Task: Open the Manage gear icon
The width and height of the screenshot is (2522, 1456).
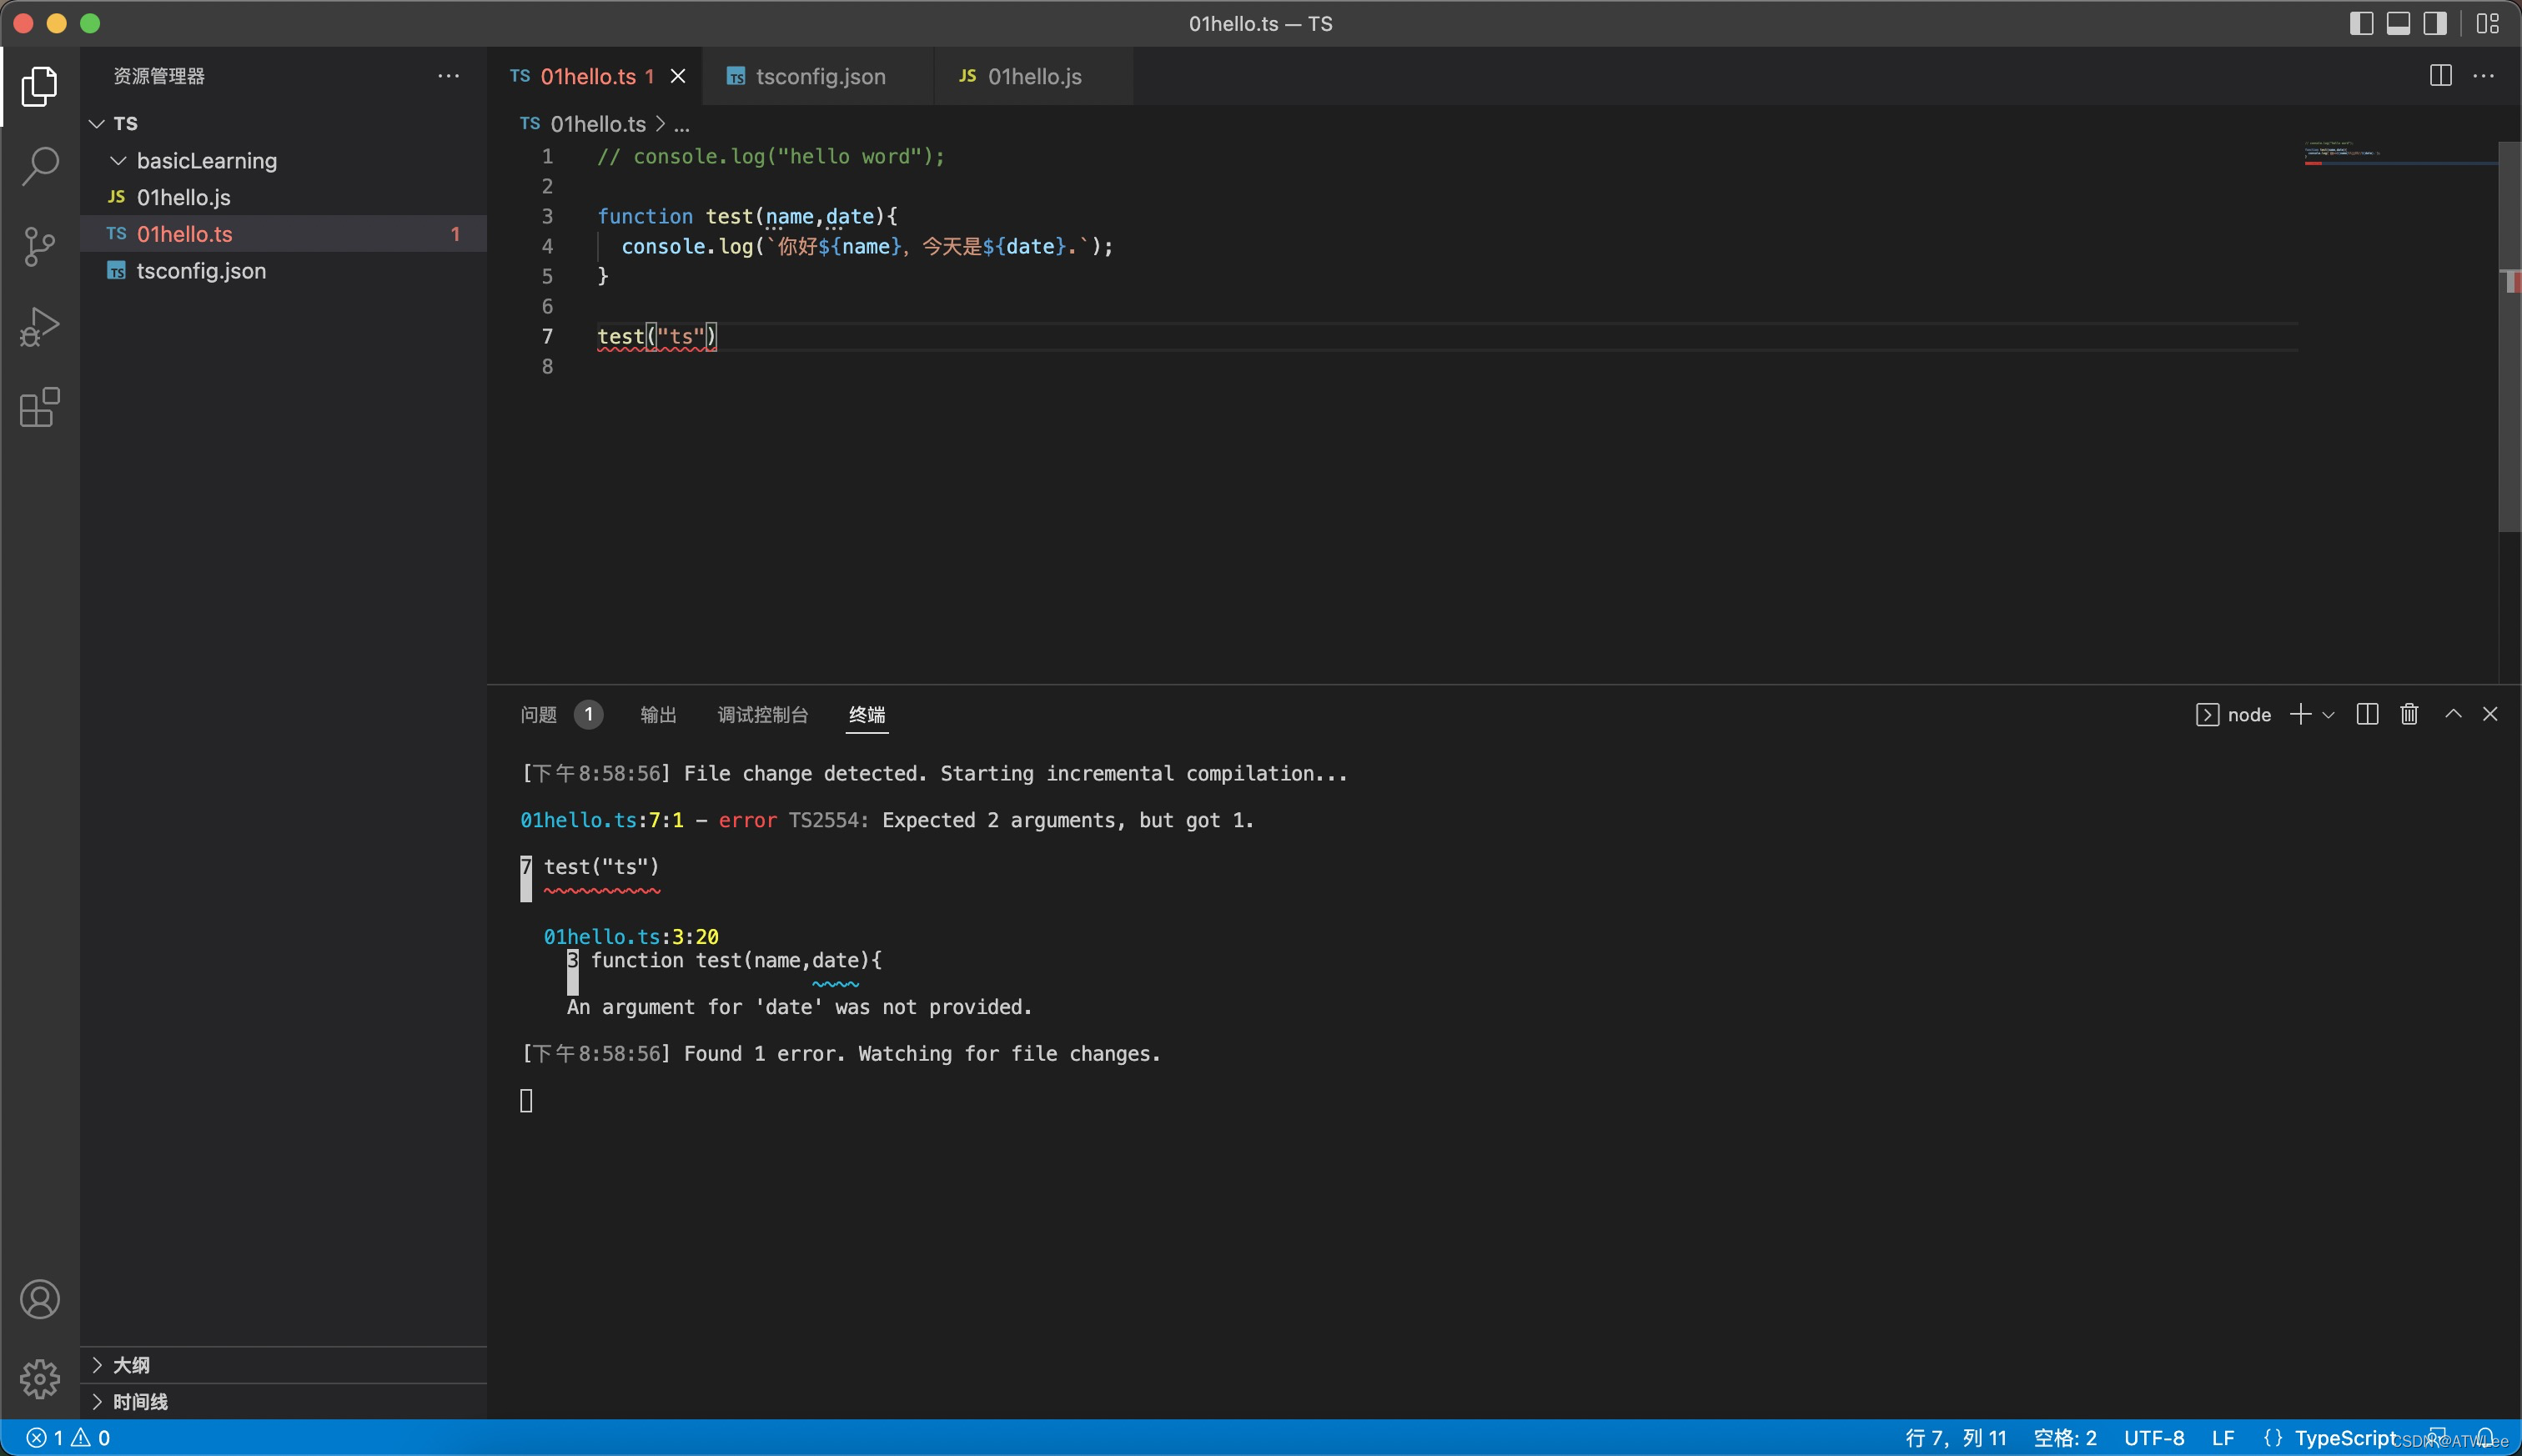Action: [40, 1379]
